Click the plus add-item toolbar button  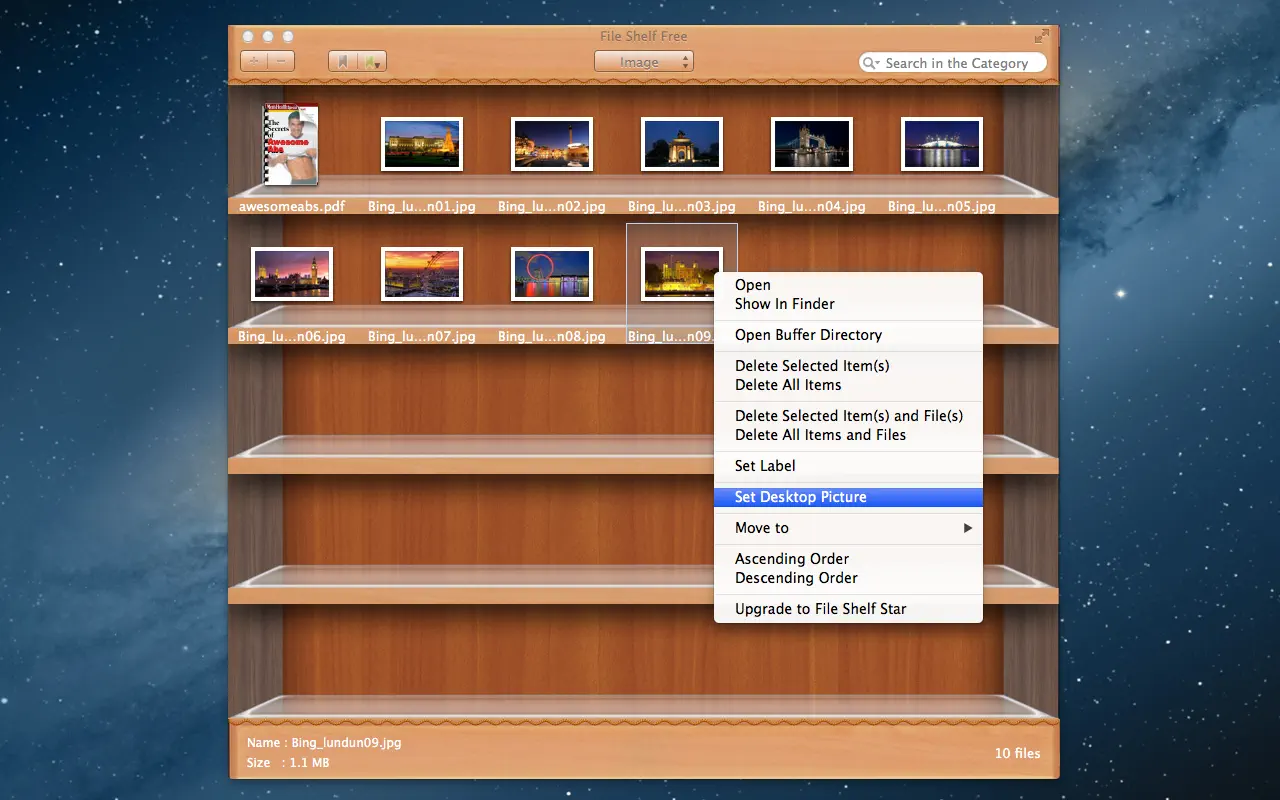[x=255, y=61]
